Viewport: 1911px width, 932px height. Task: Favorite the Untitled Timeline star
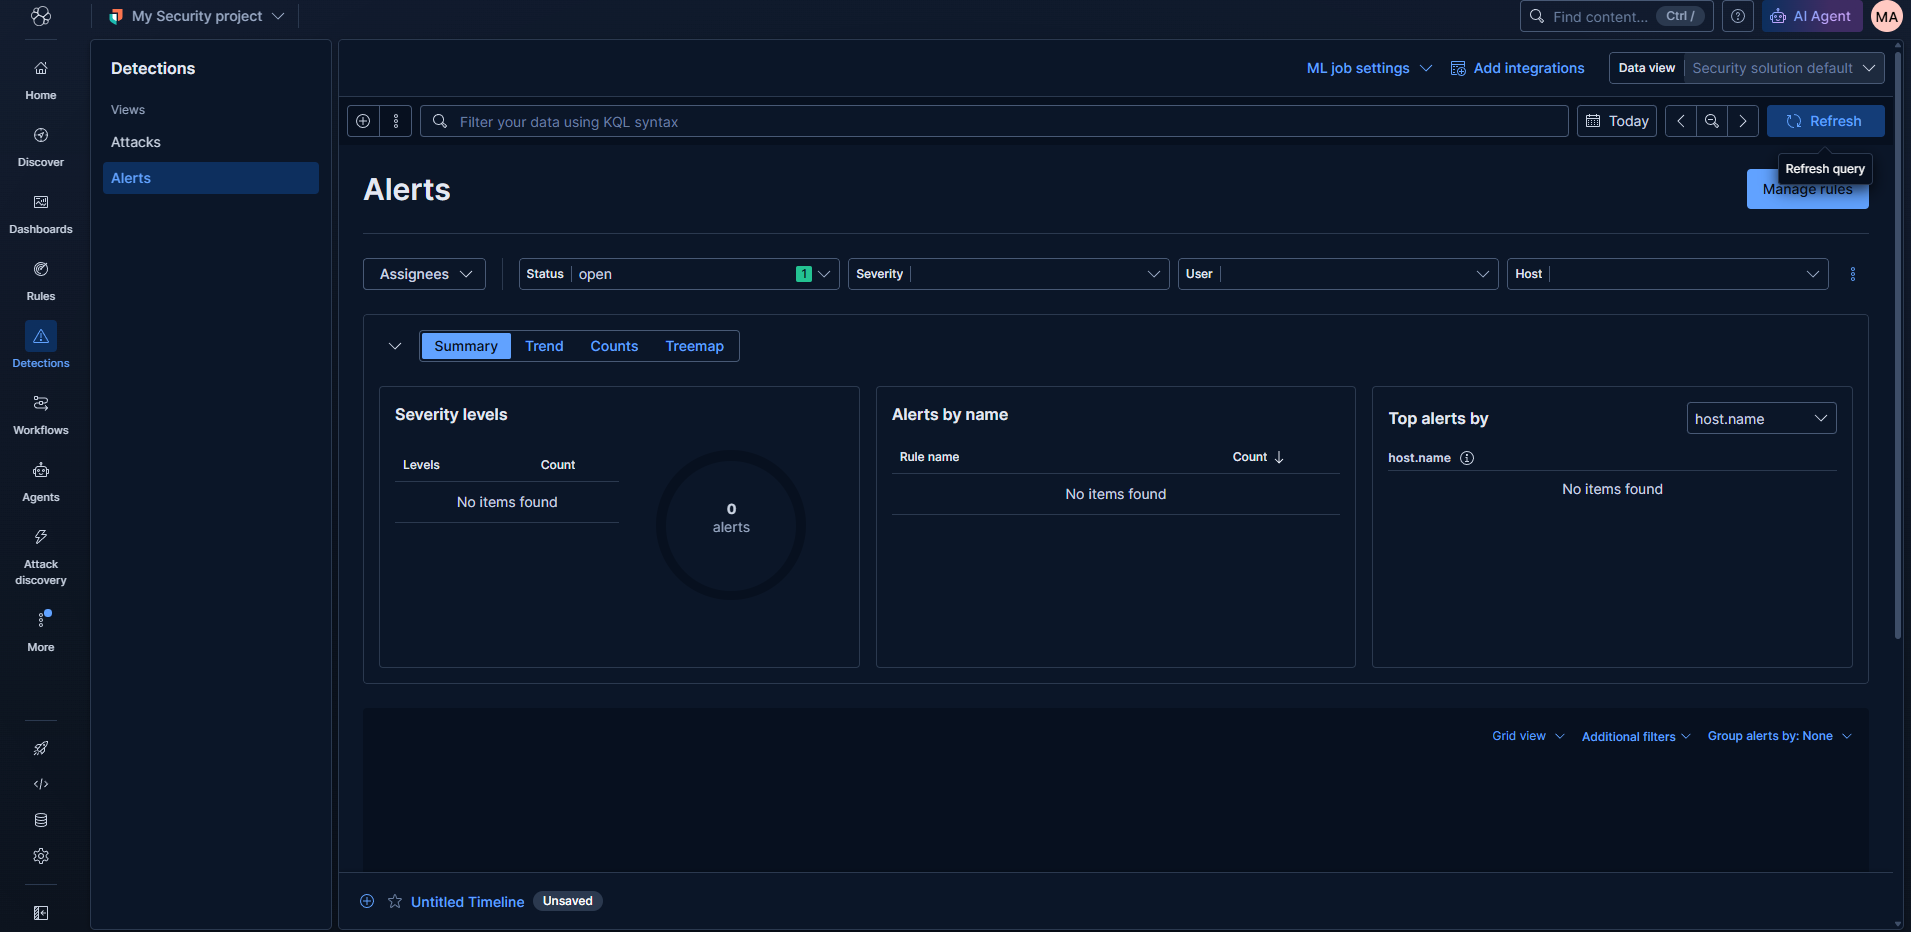(x=395, y=901)
